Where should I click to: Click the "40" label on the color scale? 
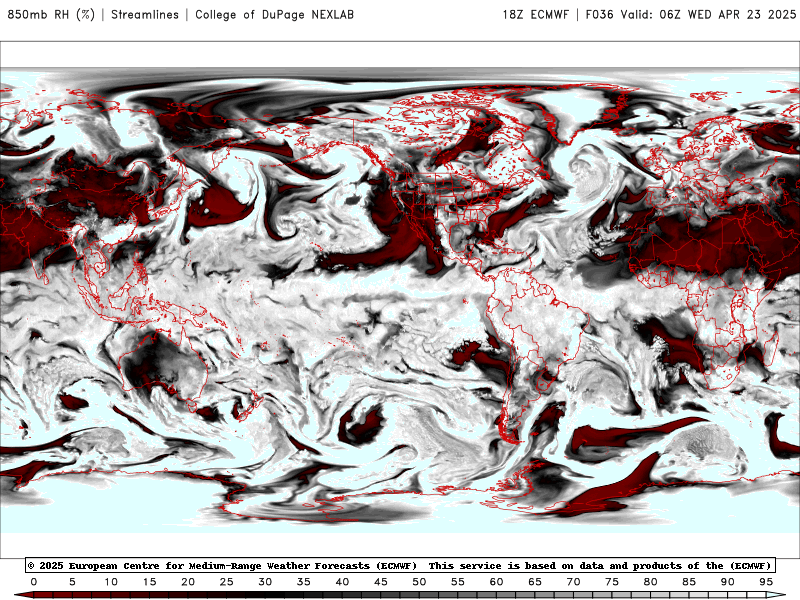(x=342, y=582)
